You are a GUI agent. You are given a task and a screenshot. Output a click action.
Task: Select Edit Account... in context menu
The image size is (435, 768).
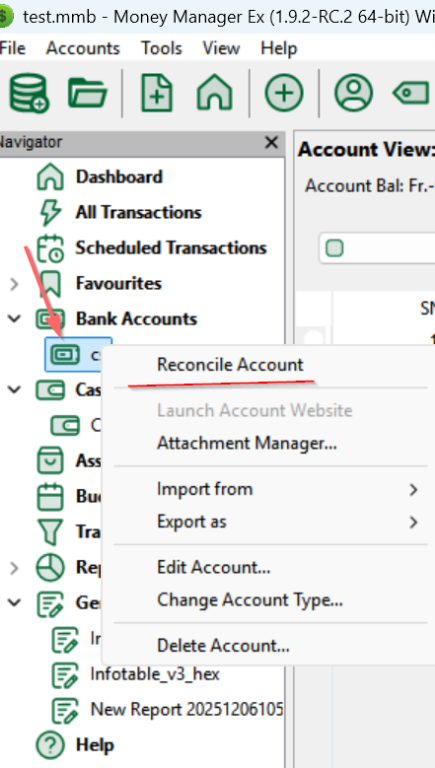[x=214, y=568]
